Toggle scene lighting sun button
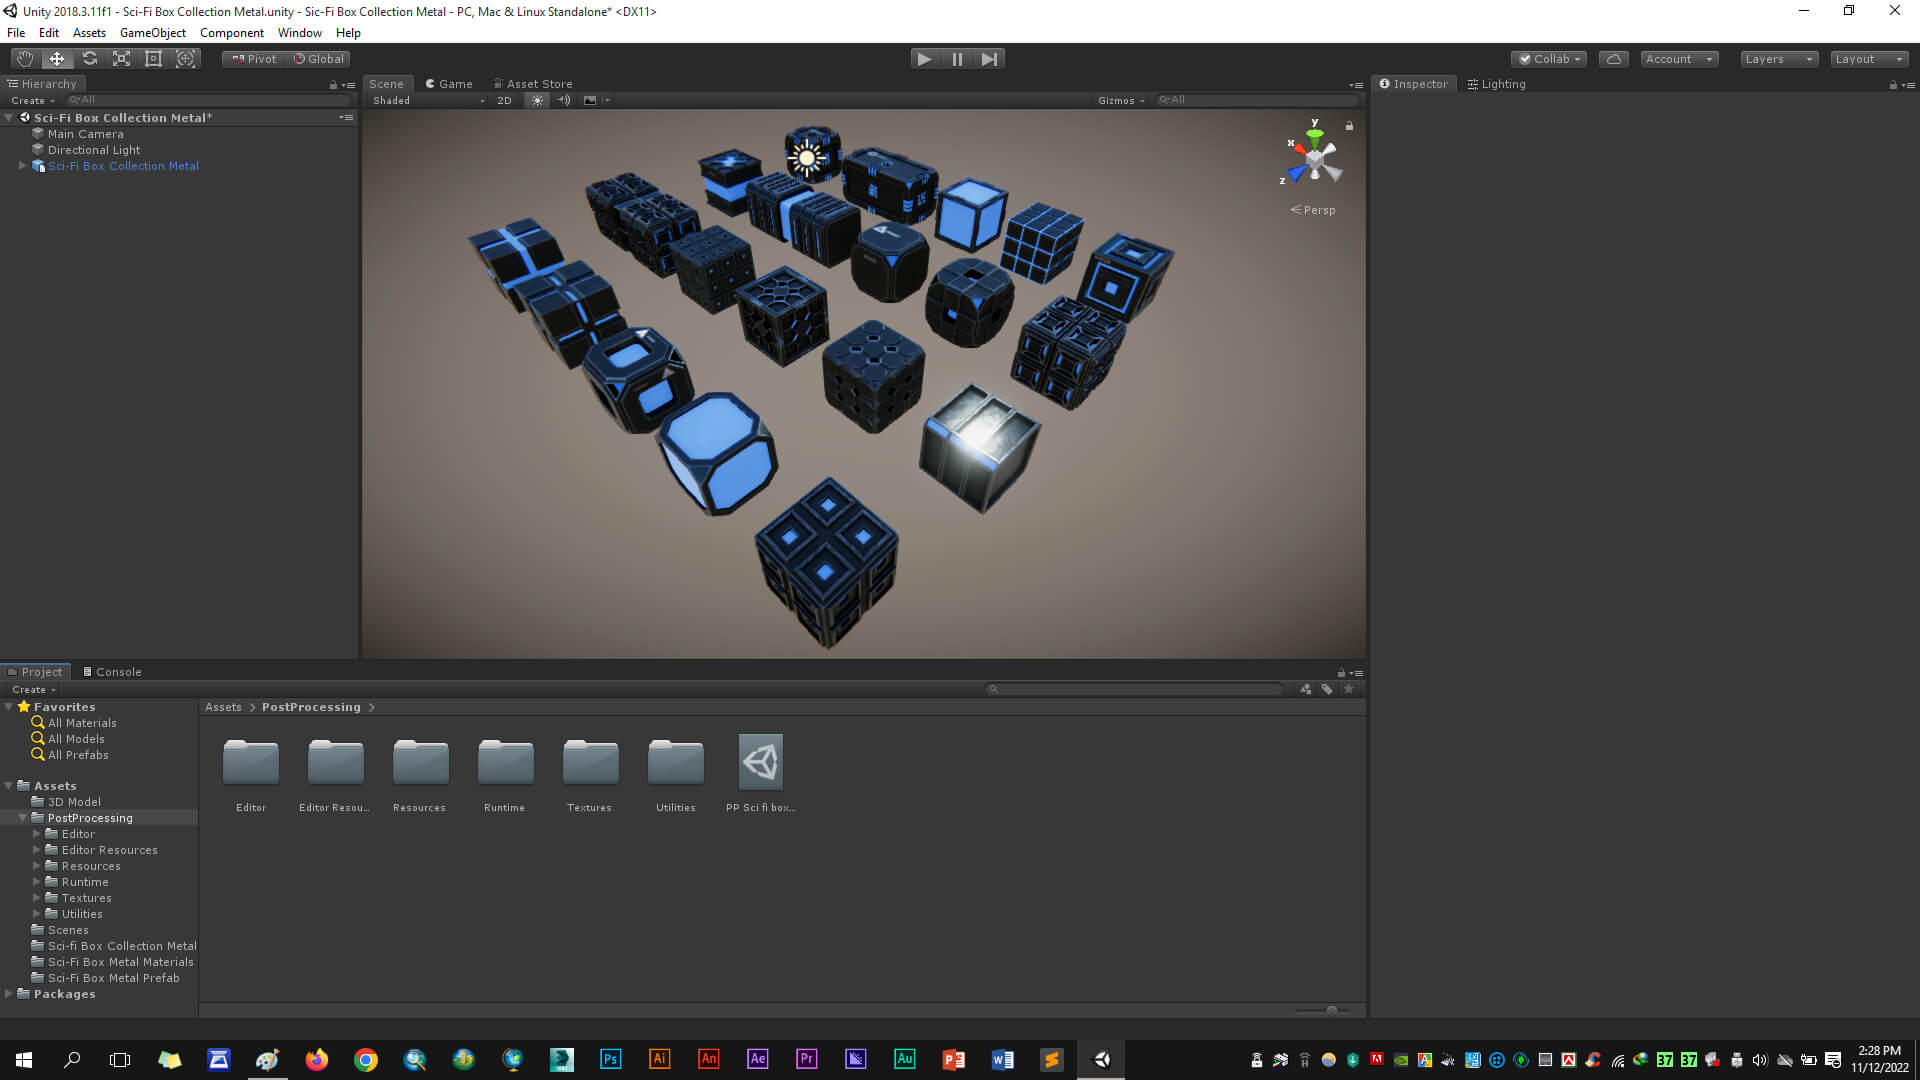 coord(537,100)
